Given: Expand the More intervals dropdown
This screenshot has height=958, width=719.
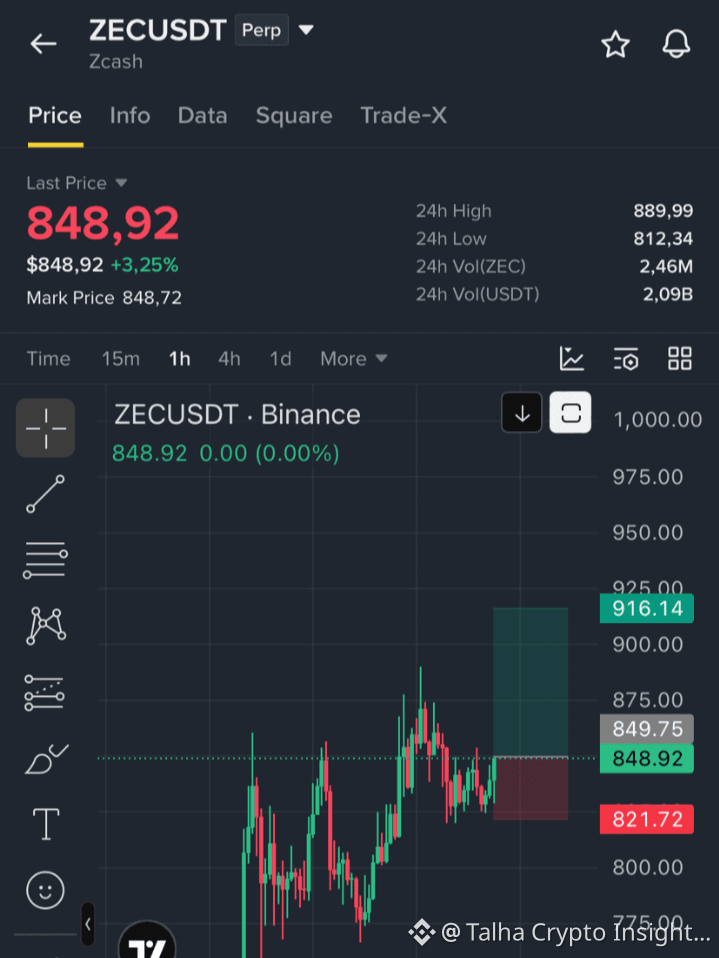Looking at the screenshot, I should point(353,359).
